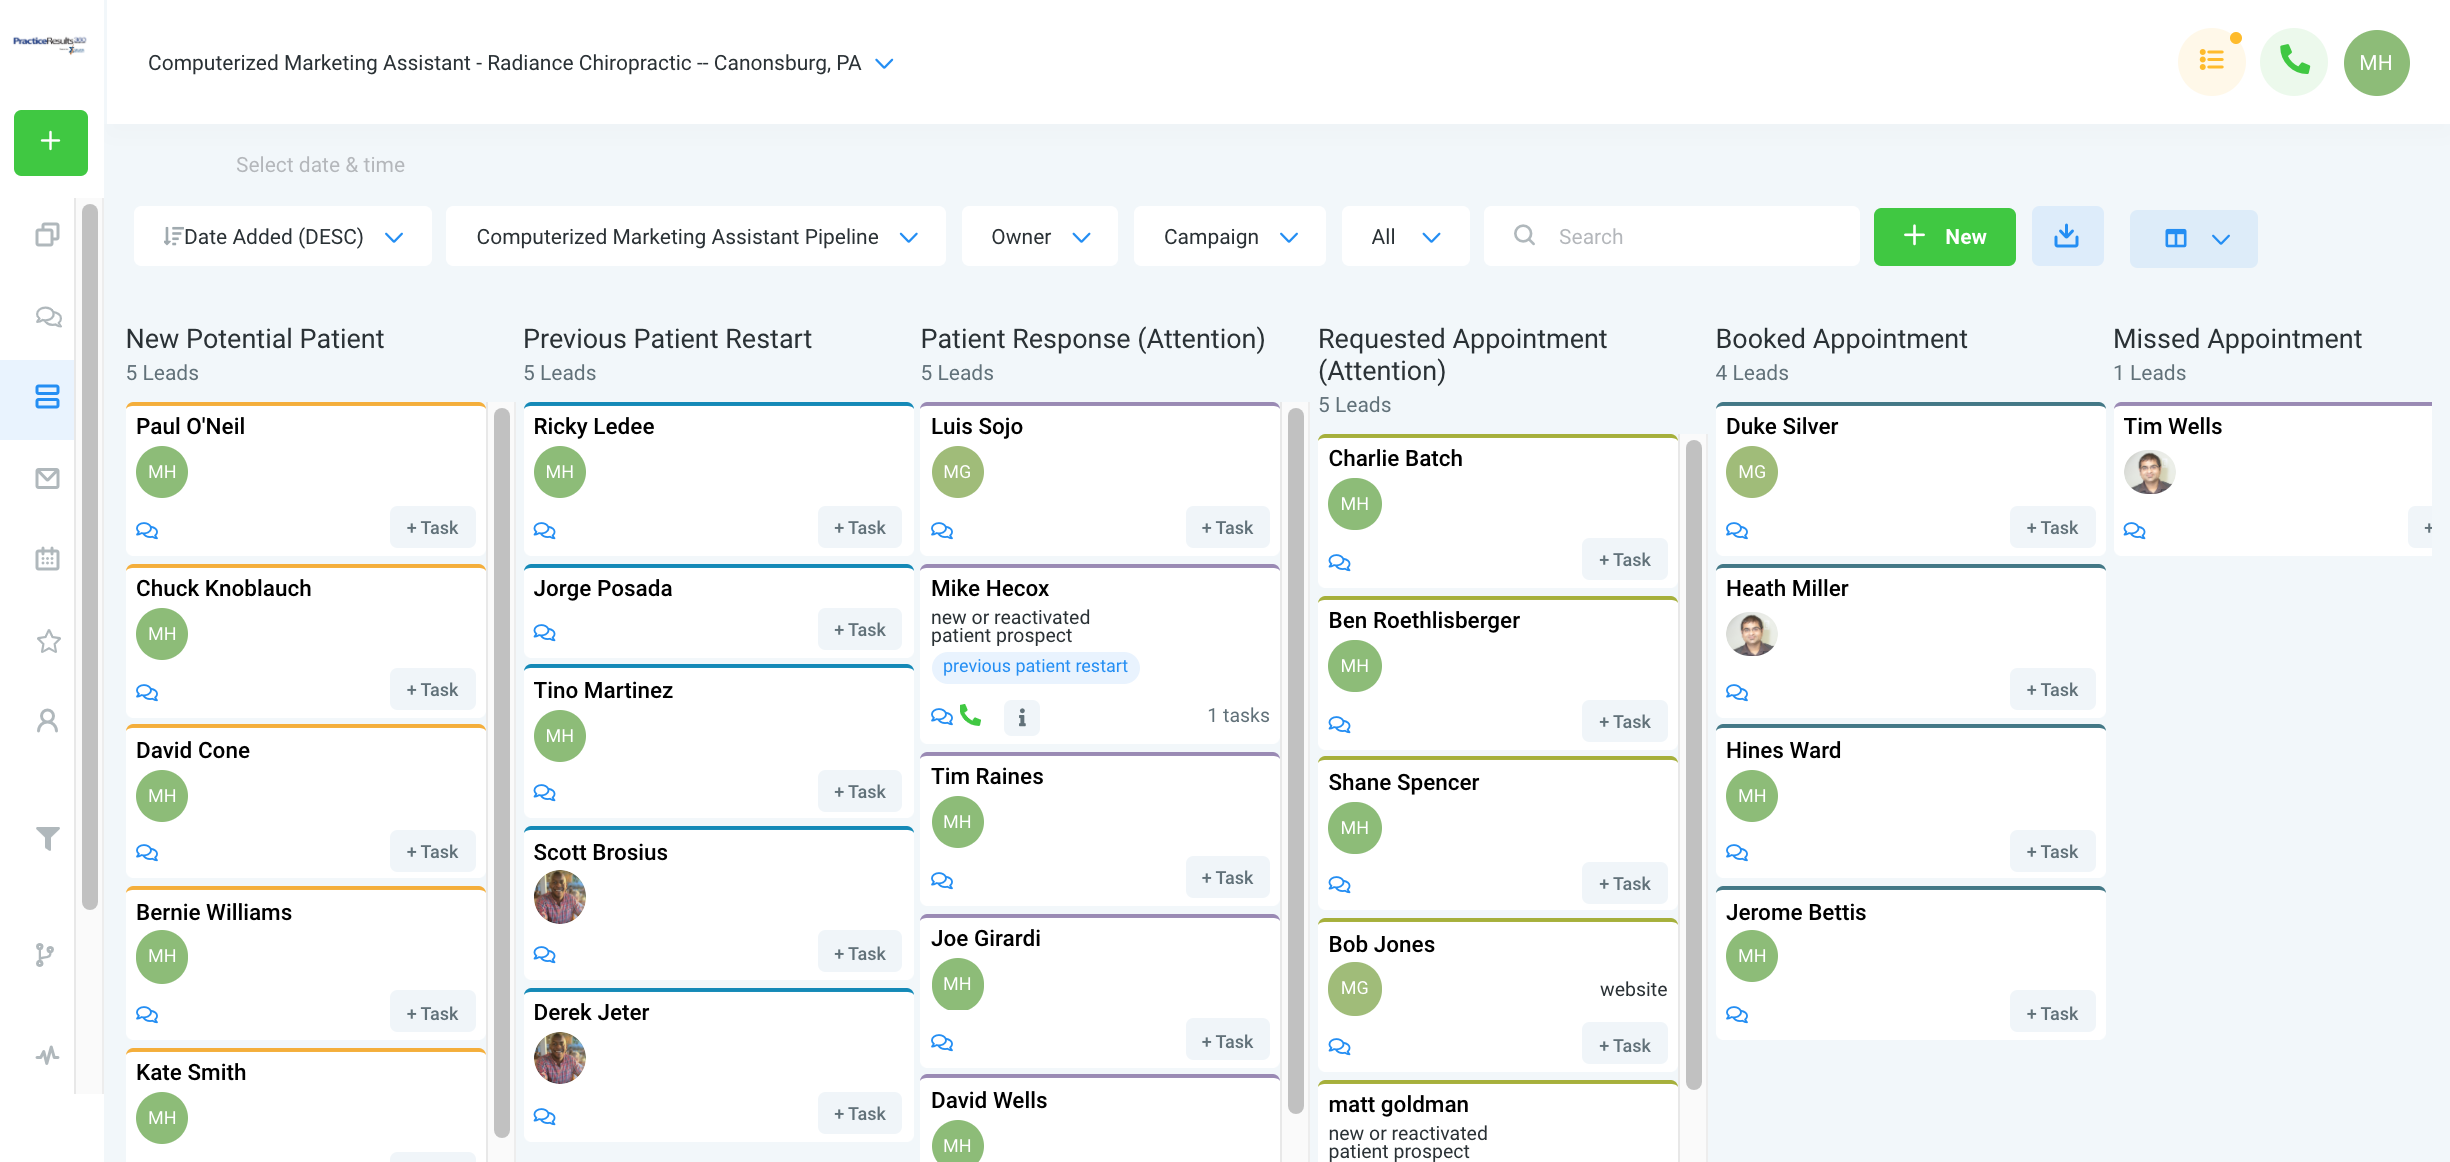Click the green New button
The height and width of the screenshot is (1162, 2450).
pyautogui.click(x=1944, y=237)
